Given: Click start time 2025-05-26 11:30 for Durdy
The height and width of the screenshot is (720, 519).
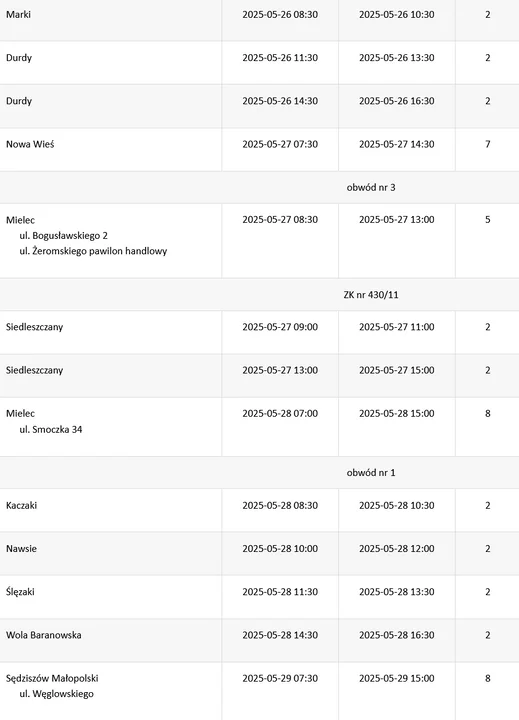Looking at the screenshot, I should point(280,58).
